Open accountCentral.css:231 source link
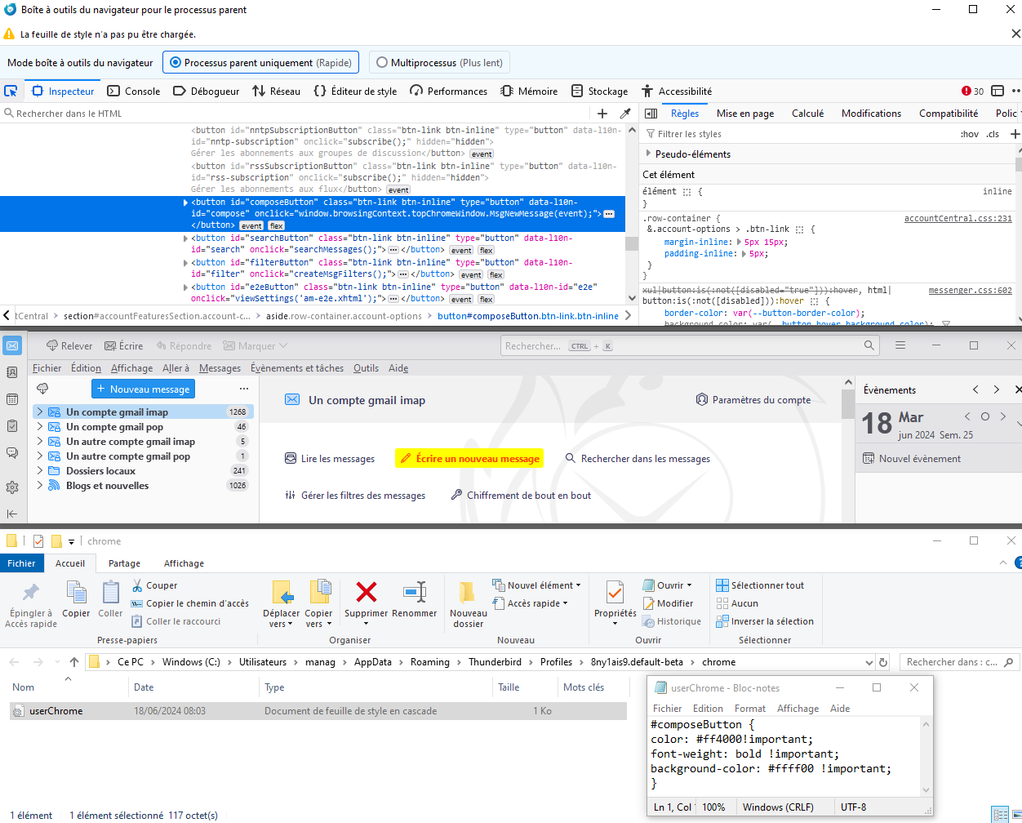This screenshot has width=1022, height=823. [x=957, y=218]
